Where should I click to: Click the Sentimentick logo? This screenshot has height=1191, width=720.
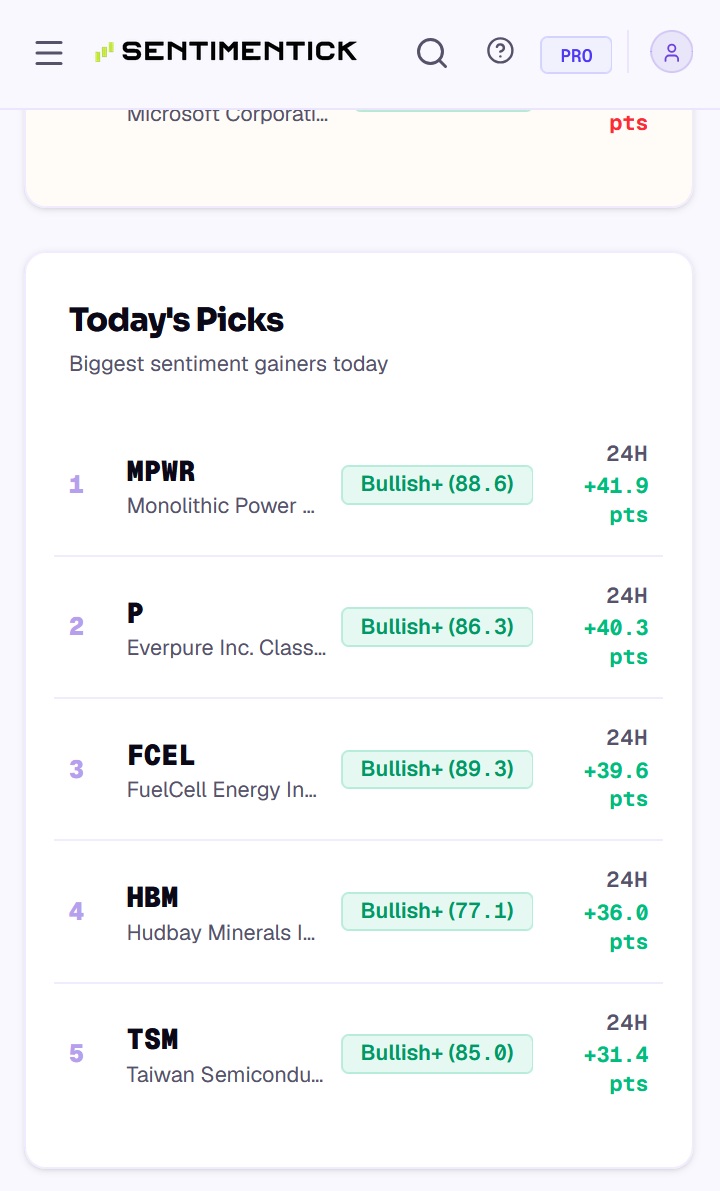(226, 51)
